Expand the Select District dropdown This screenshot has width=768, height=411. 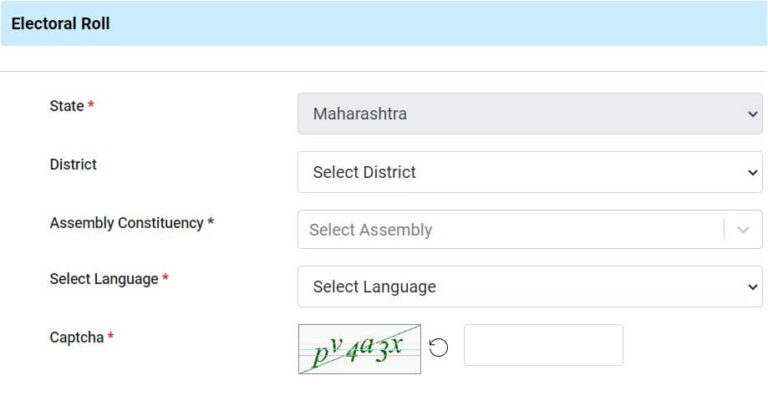click(x=520, y=172)
